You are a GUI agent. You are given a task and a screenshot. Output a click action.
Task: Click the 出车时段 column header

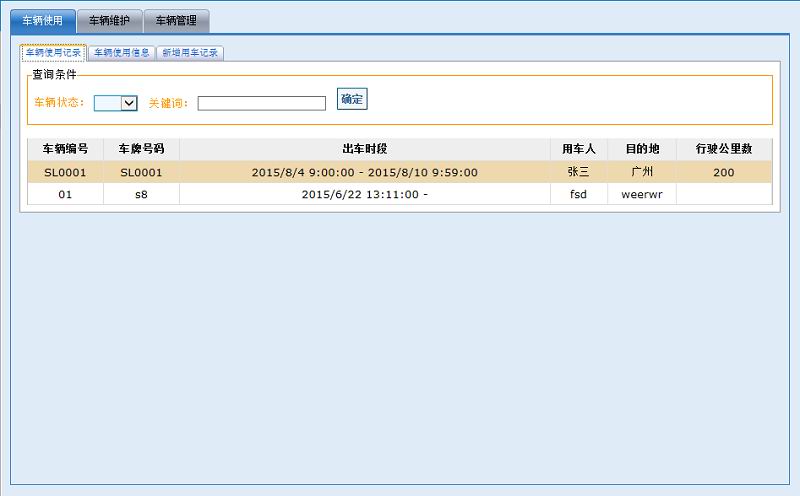(365, 149)
